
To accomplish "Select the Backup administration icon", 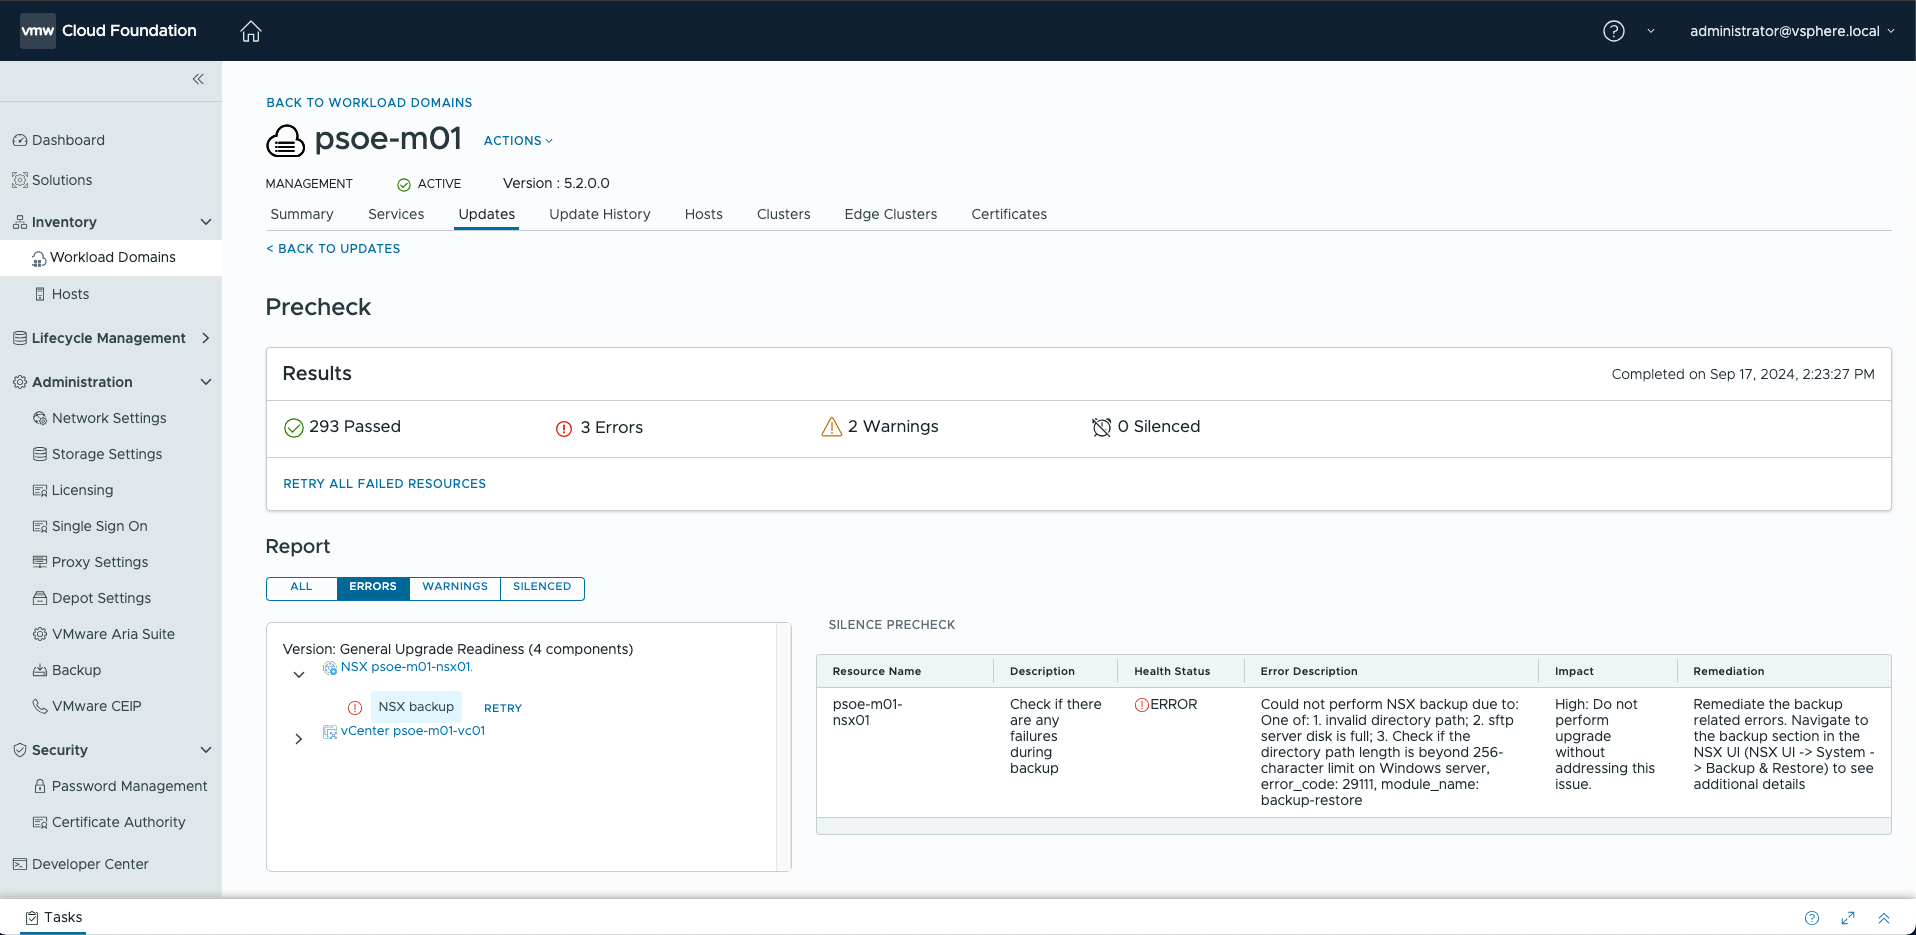I will (x=39, y=670).
